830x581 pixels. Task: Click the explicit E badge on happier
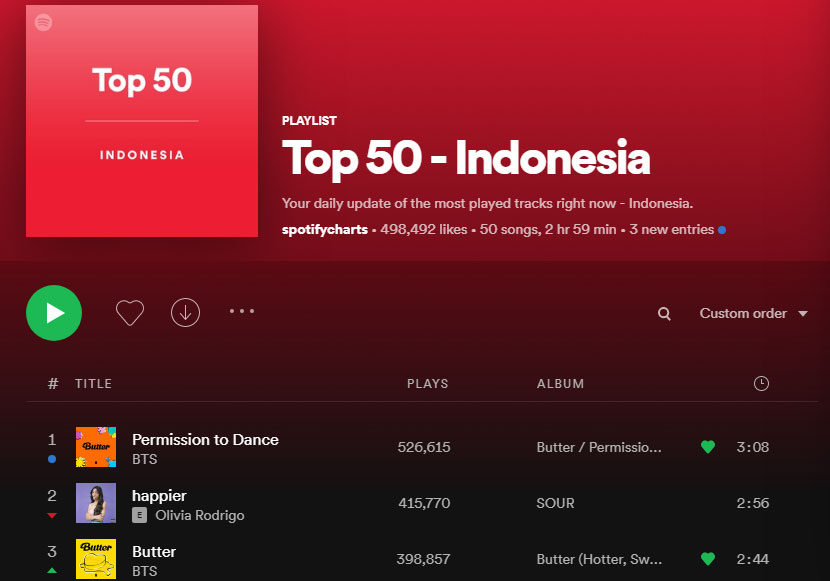139,515
